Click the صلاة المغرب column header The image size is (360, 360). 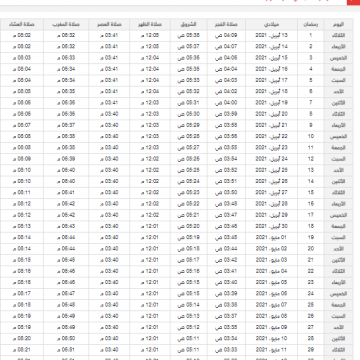coord(66,24)
